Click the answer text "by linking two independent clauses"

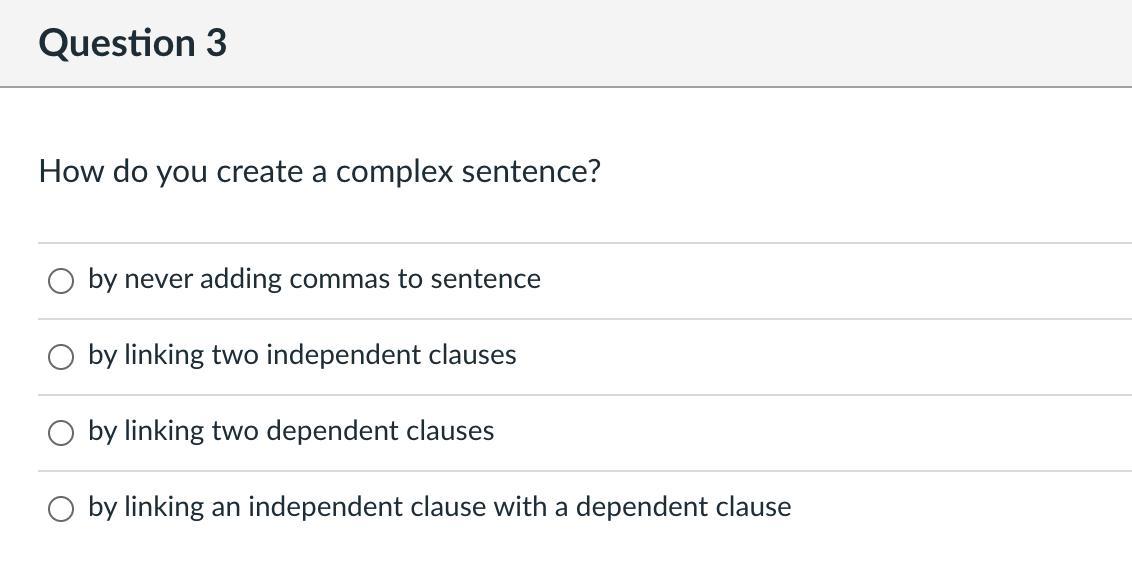[302, 355]
